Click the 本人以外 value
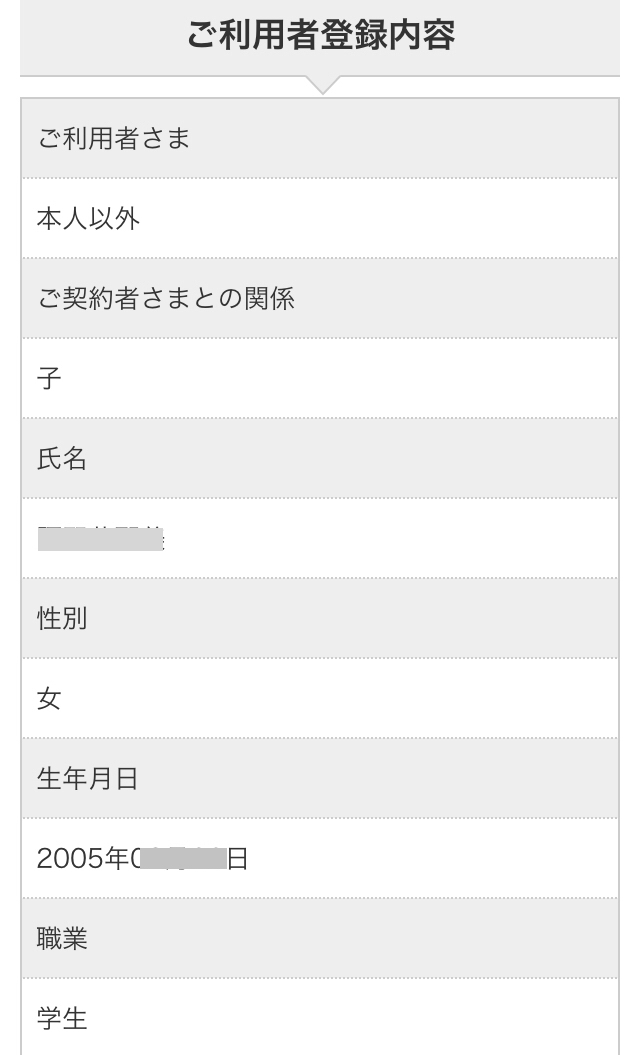 coord(88,218)
